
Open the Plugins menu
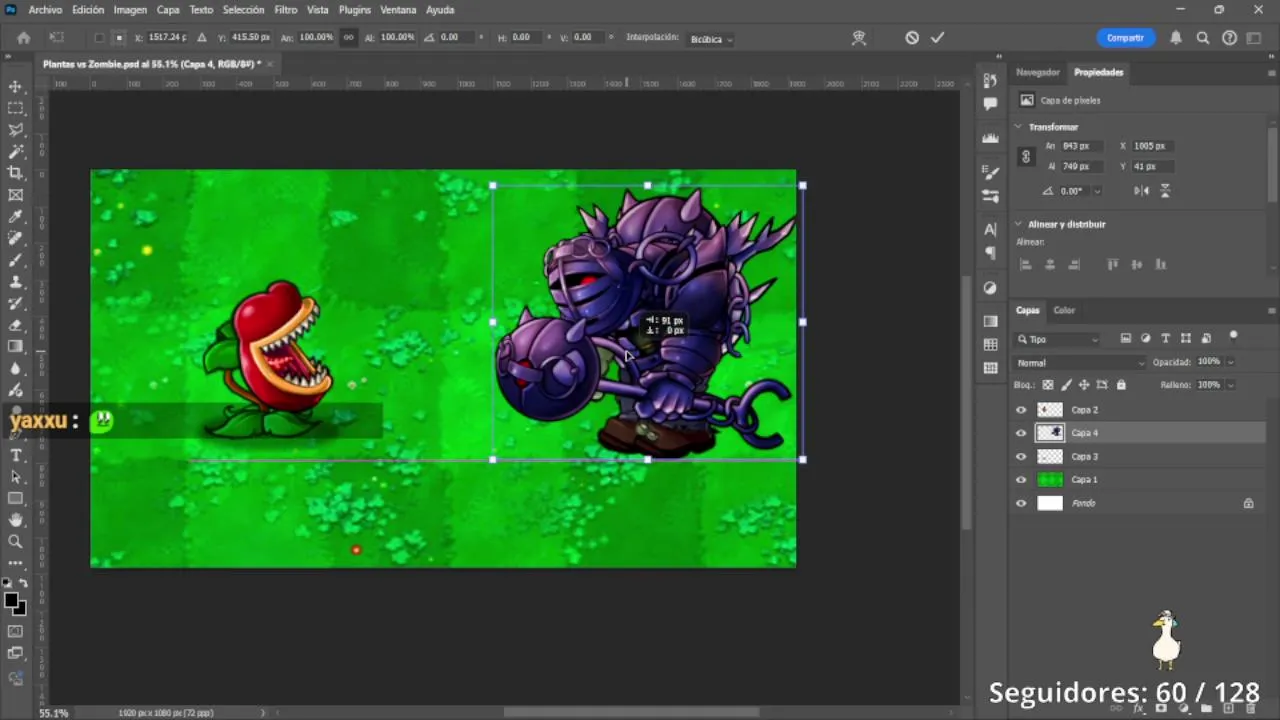pos(355,10)
